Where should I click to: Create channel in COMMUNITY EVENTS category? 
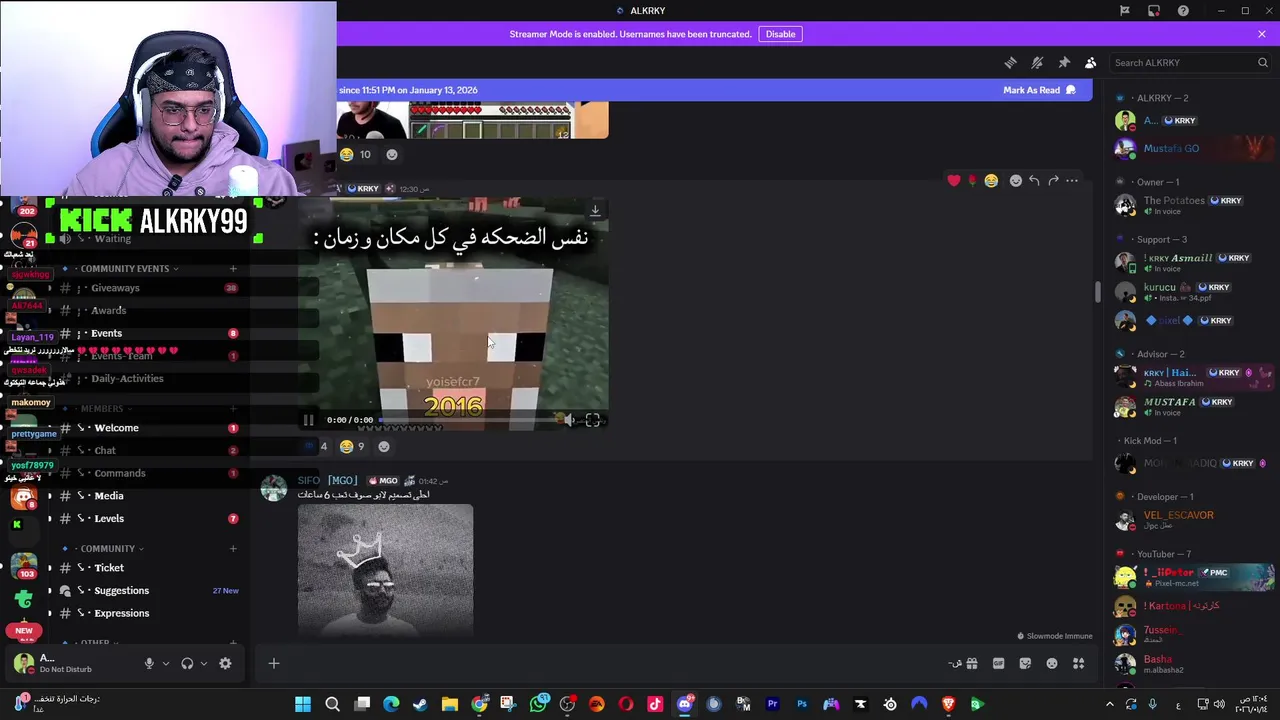[x=233, y=268]
